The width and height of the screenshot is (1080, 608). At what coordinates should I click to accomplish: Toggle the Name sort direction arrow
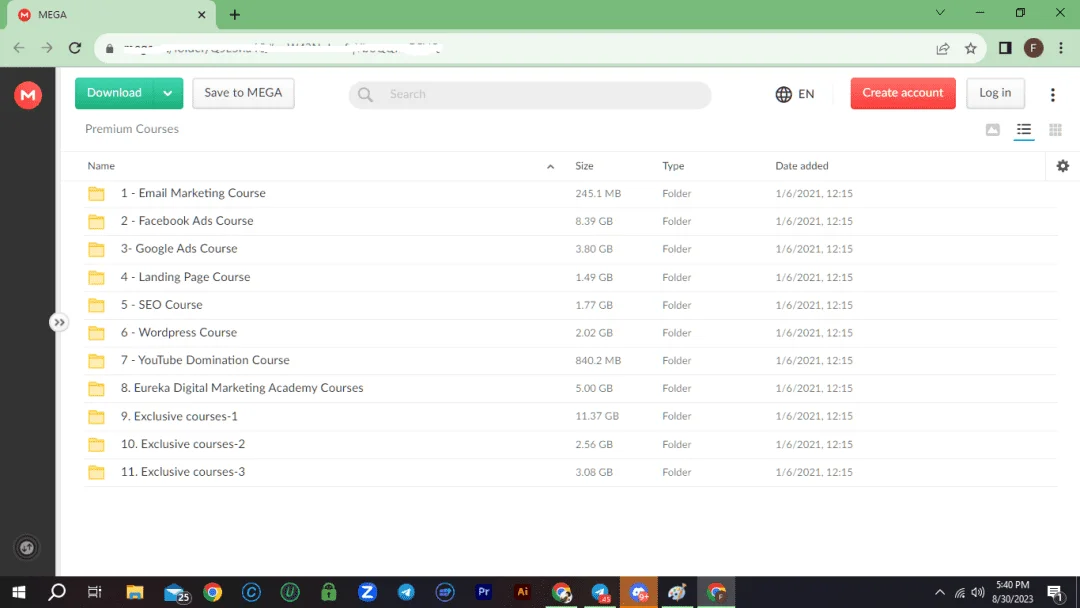click(550, 167)
